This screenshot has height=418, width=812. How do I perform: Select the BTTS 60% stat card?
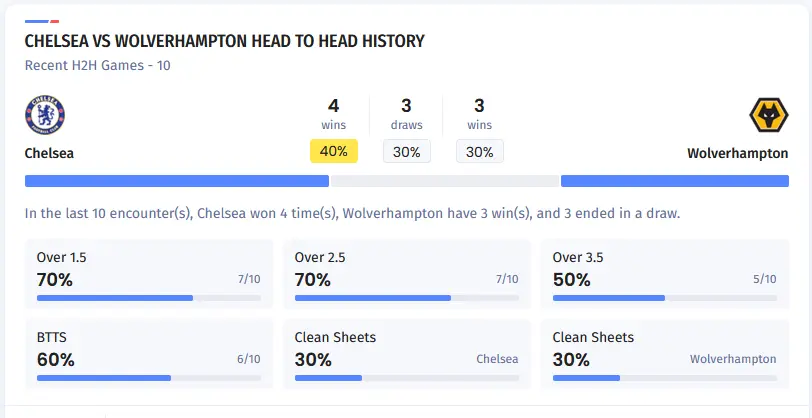coord(148,352)
